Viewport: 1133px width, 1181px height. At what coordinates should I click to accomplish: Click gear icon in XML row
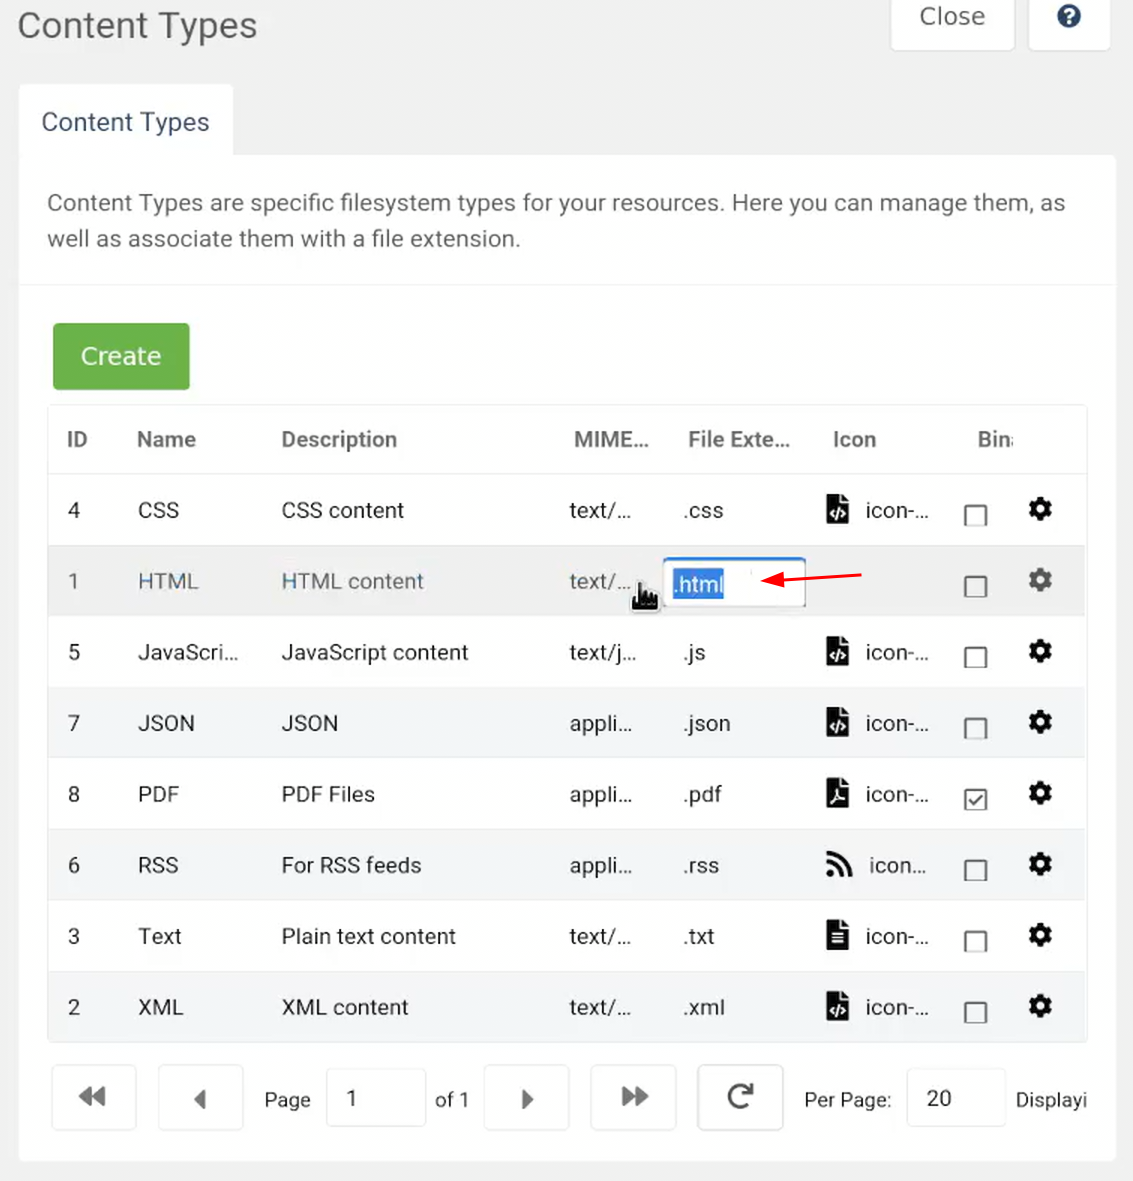click(1040, 1006)
